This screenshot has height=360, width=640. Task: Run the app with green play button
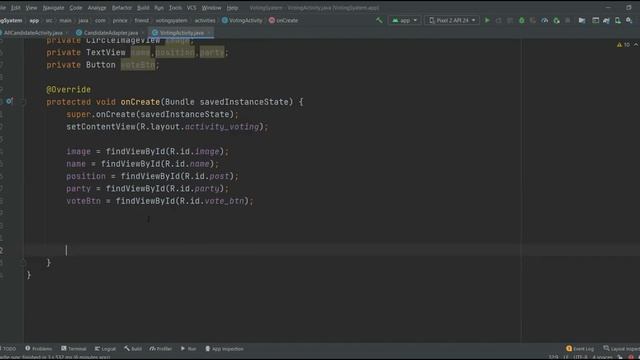(487, 20)
